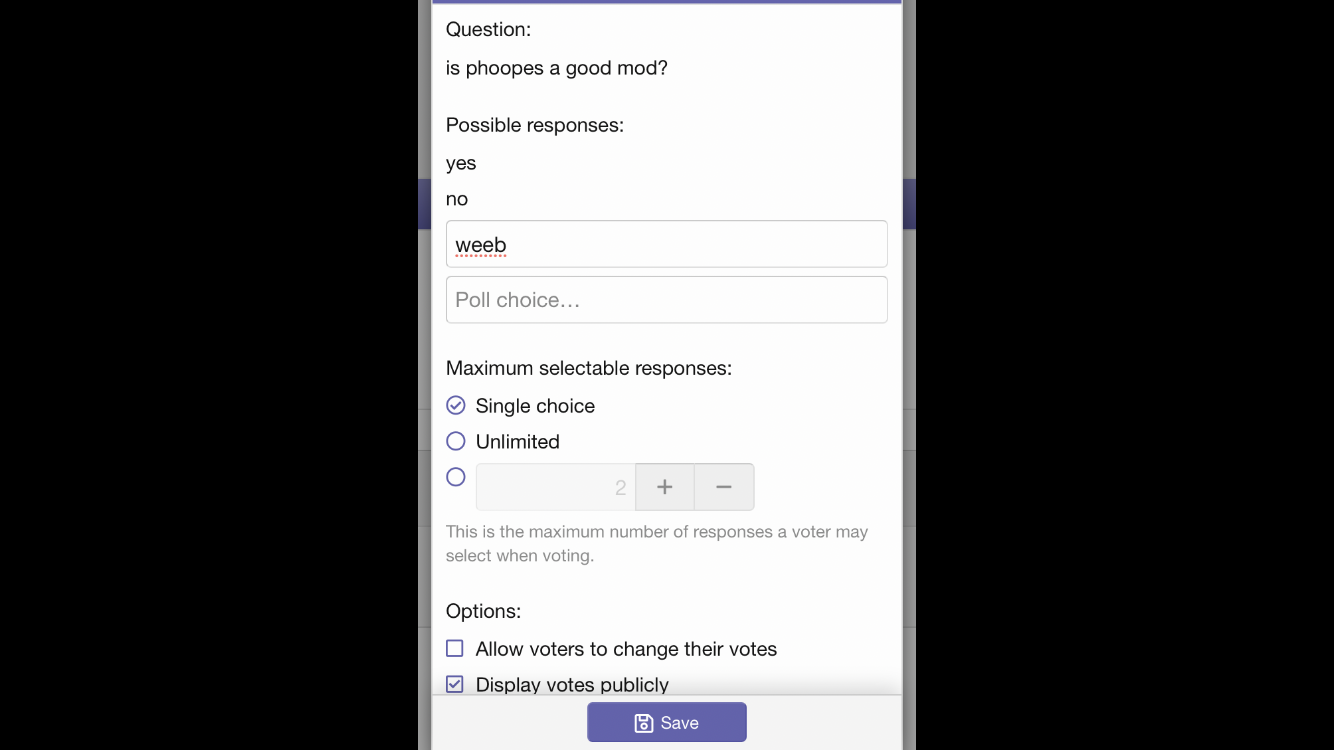
Task: Click the question text "is phoopes a good mod?"
Action: tap(556, 68)
